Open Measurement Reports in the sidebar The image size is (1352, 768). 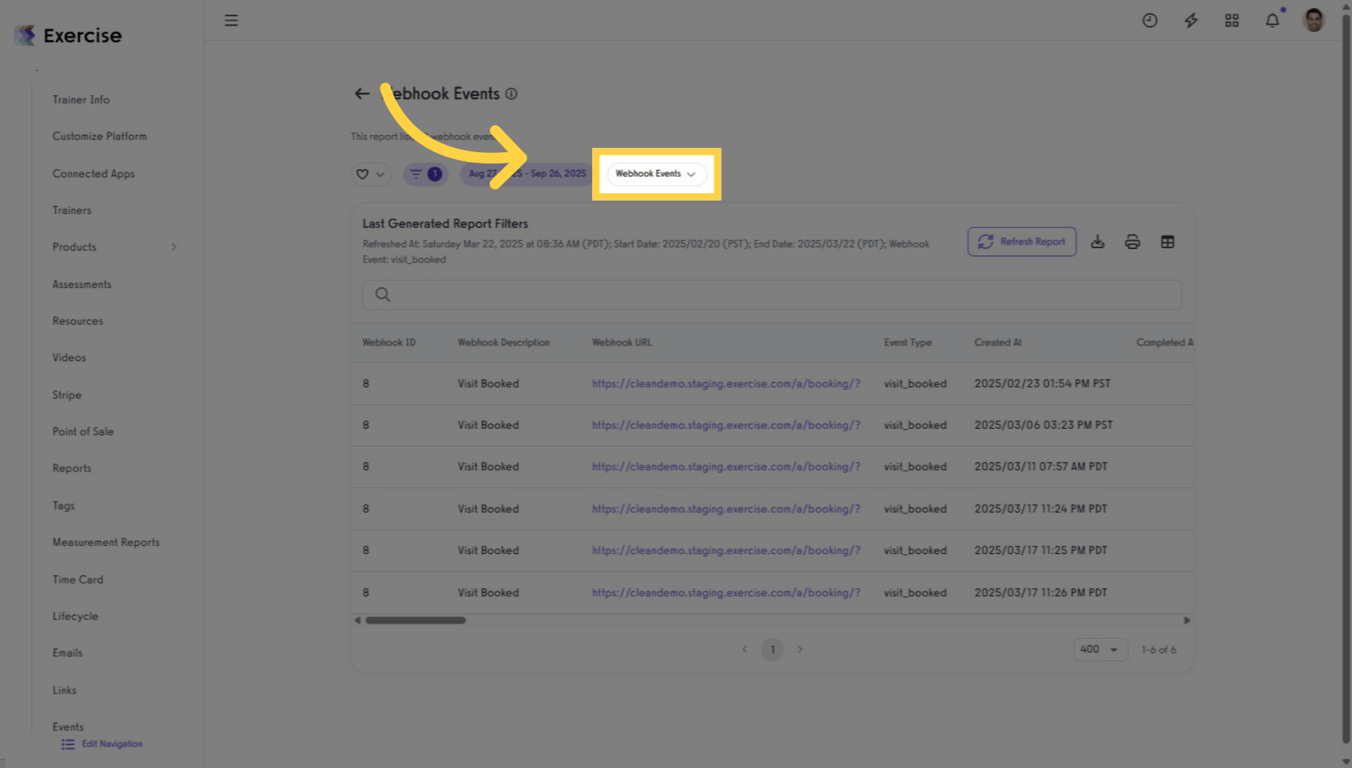105,542
